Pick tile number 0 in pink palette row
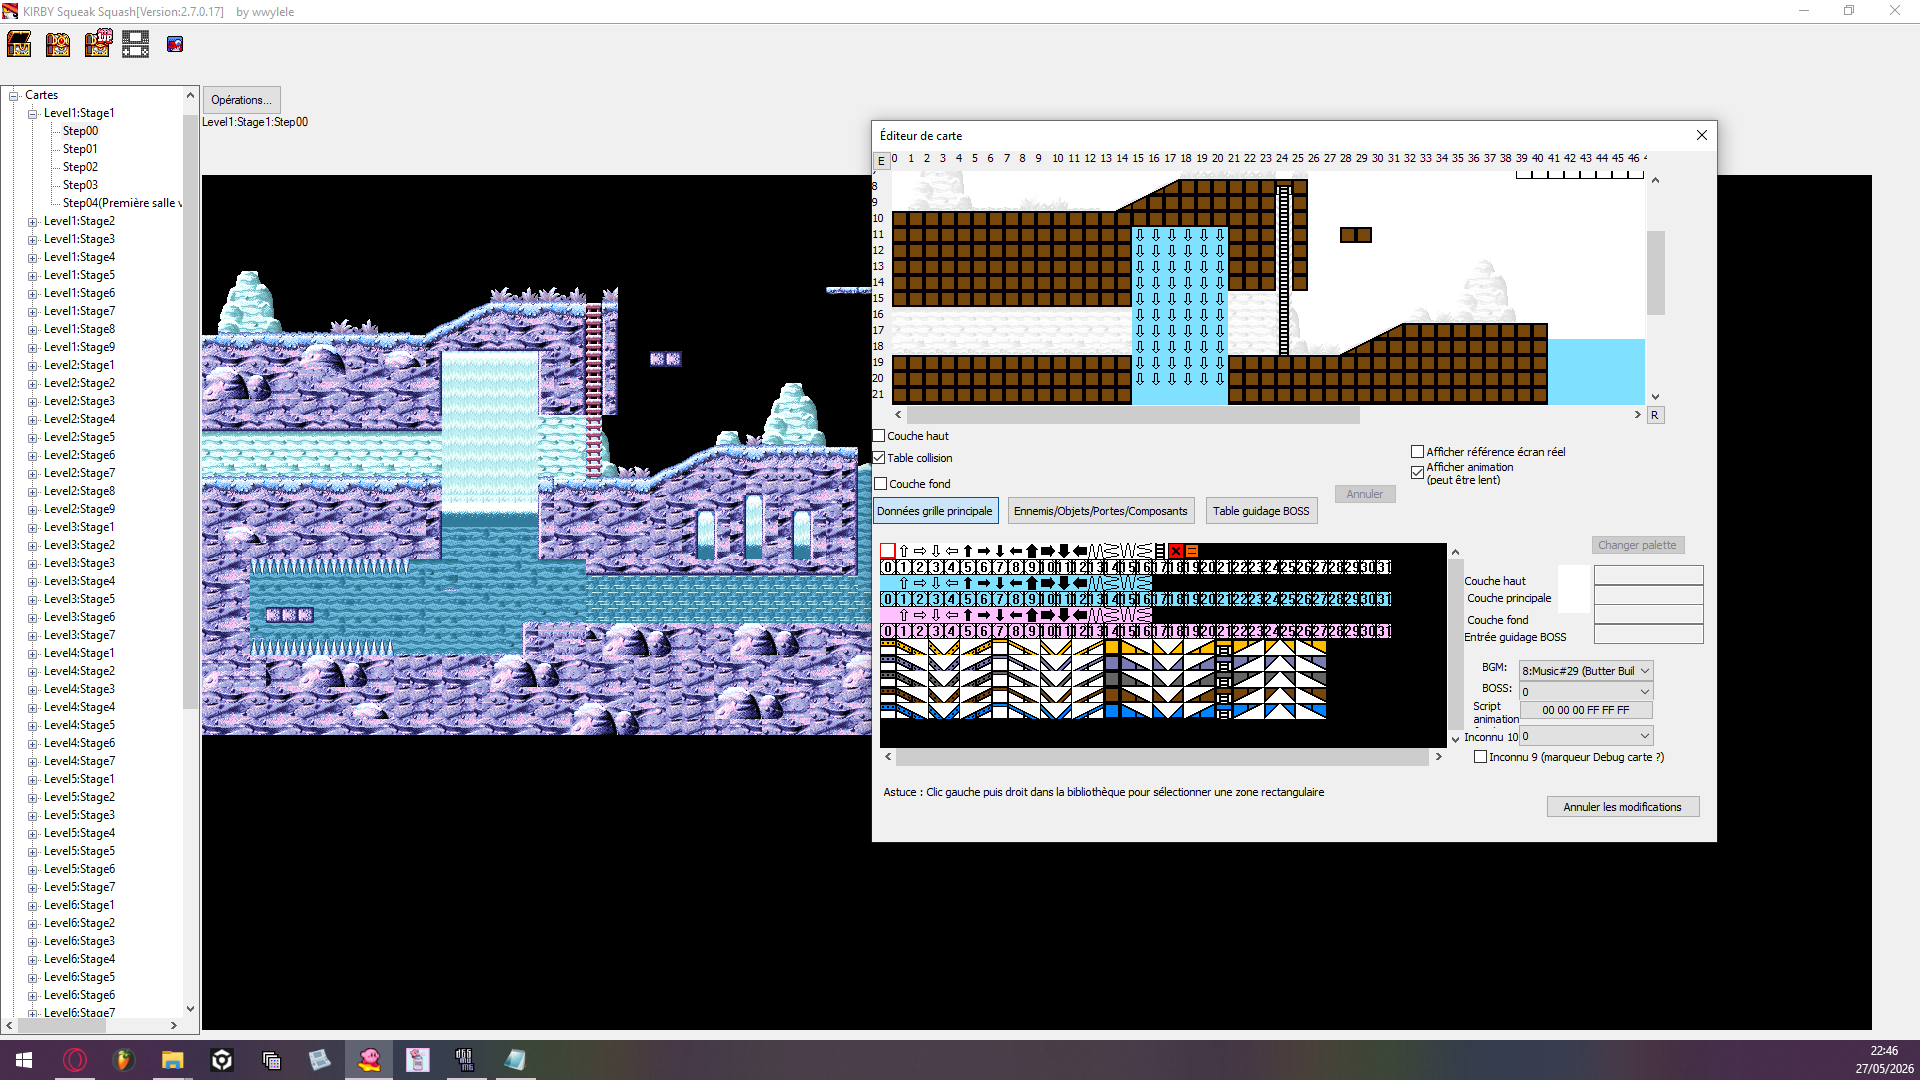The image size is (1920, 1080). tap(888, 631)
